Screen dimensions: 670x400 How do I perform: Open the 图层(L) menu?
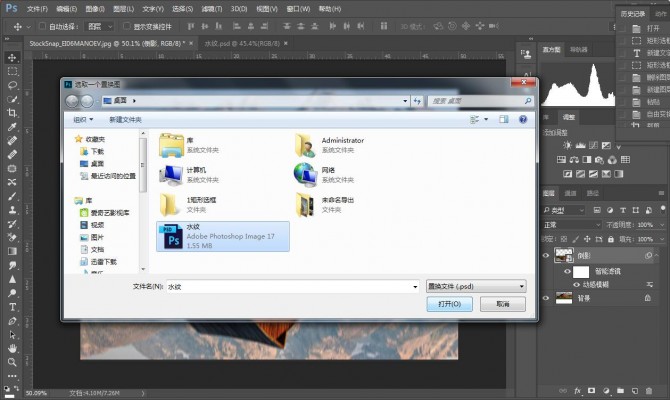pyautogui.click(x=123, y=9)
